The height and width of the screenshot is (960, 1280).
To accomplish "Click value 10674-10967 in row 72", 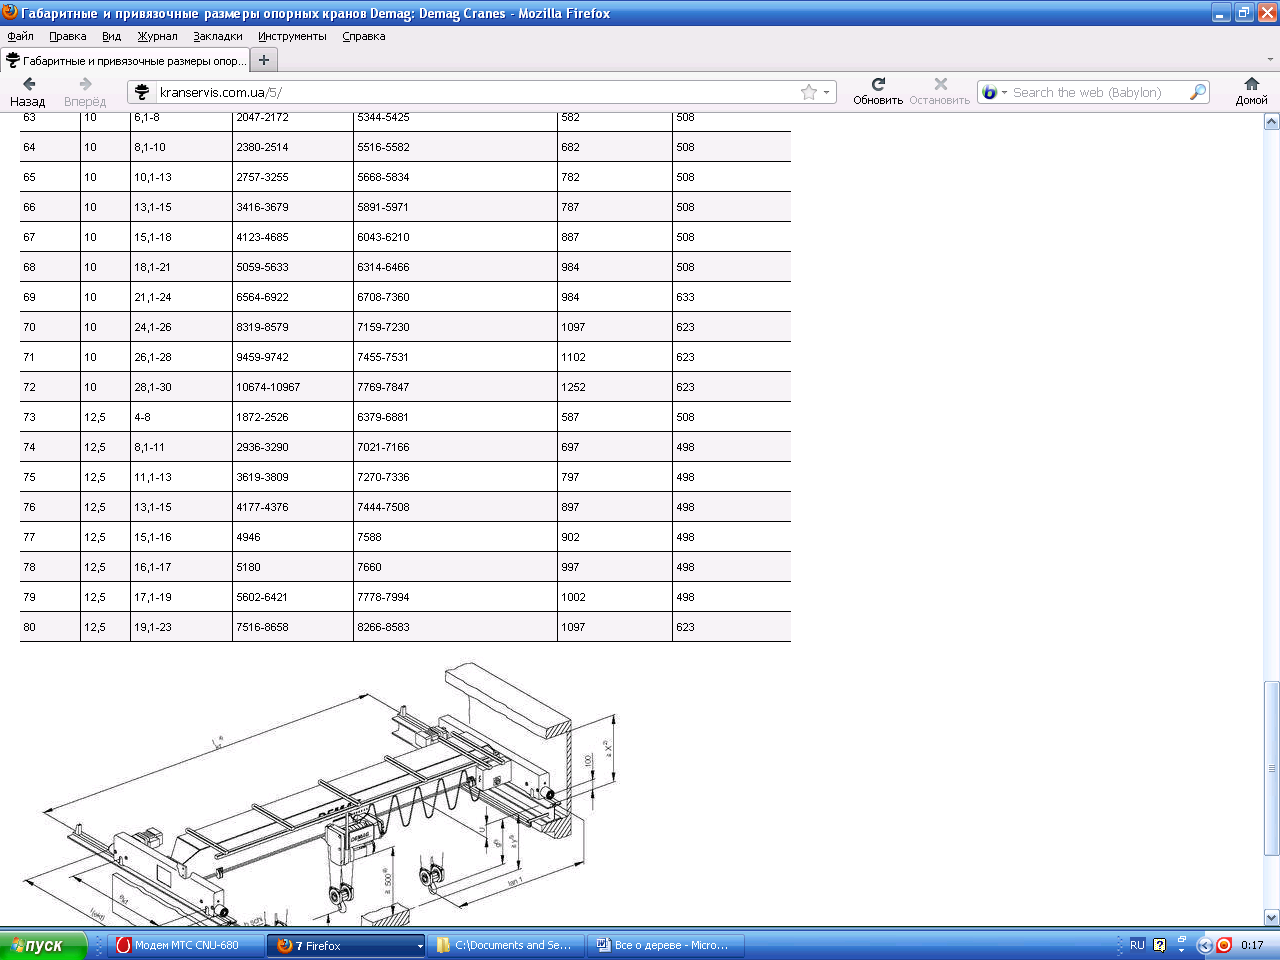I will tap(268, 387).
